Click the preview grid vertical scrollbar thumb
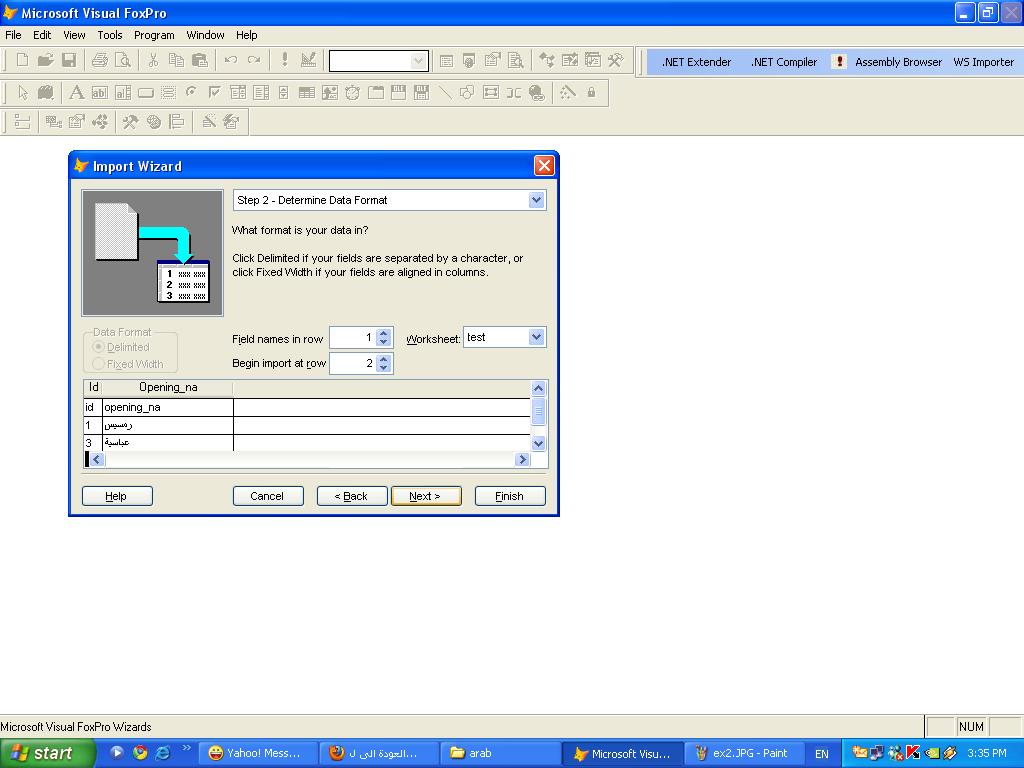 click(539, 411)
